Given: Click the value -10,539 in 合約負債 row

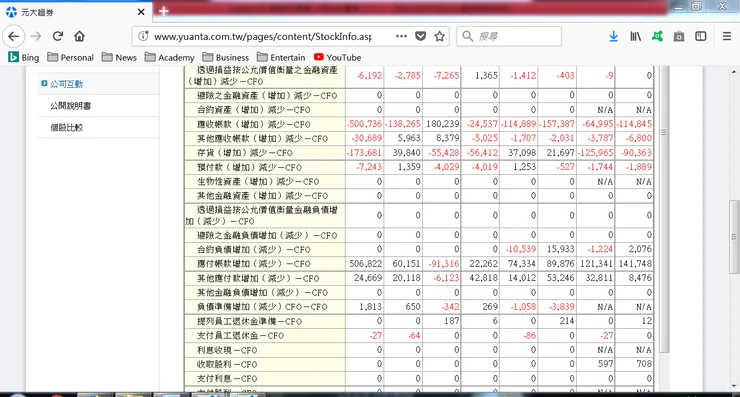Looking at the screenshot, I should pyautogui.click(x=521, y=249).
